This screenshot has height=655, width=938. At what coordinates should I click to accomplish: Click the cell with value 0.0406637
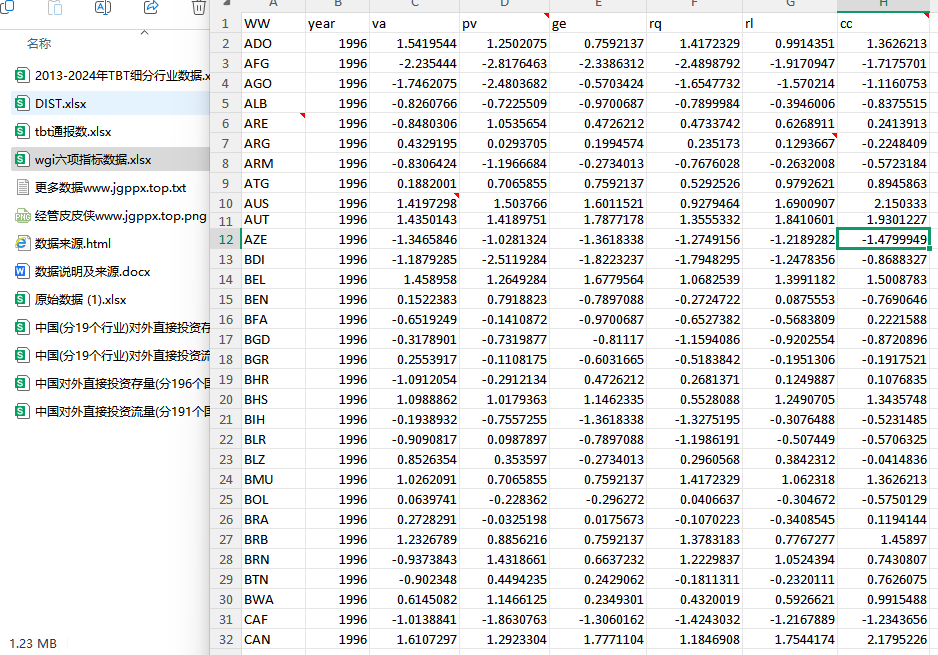pyautogui.click(x=695, y=499)
